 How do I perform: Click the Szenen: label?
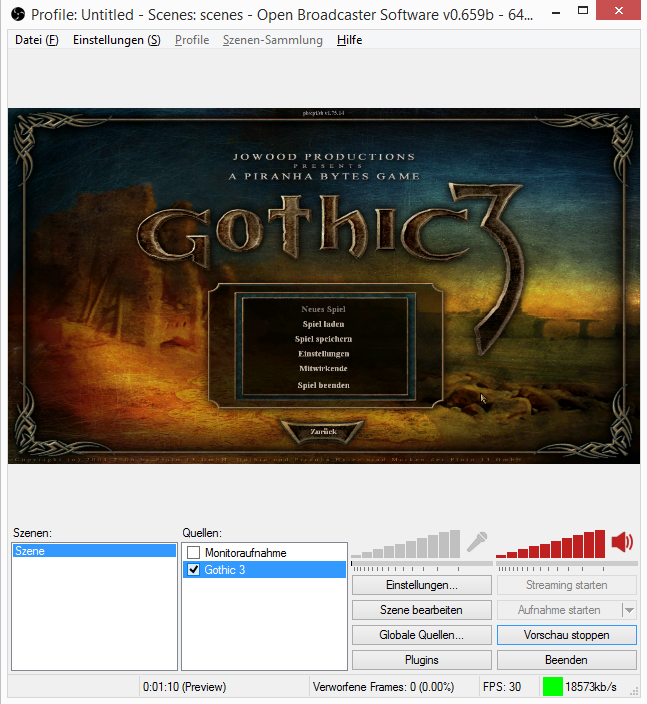click(32, 533)
